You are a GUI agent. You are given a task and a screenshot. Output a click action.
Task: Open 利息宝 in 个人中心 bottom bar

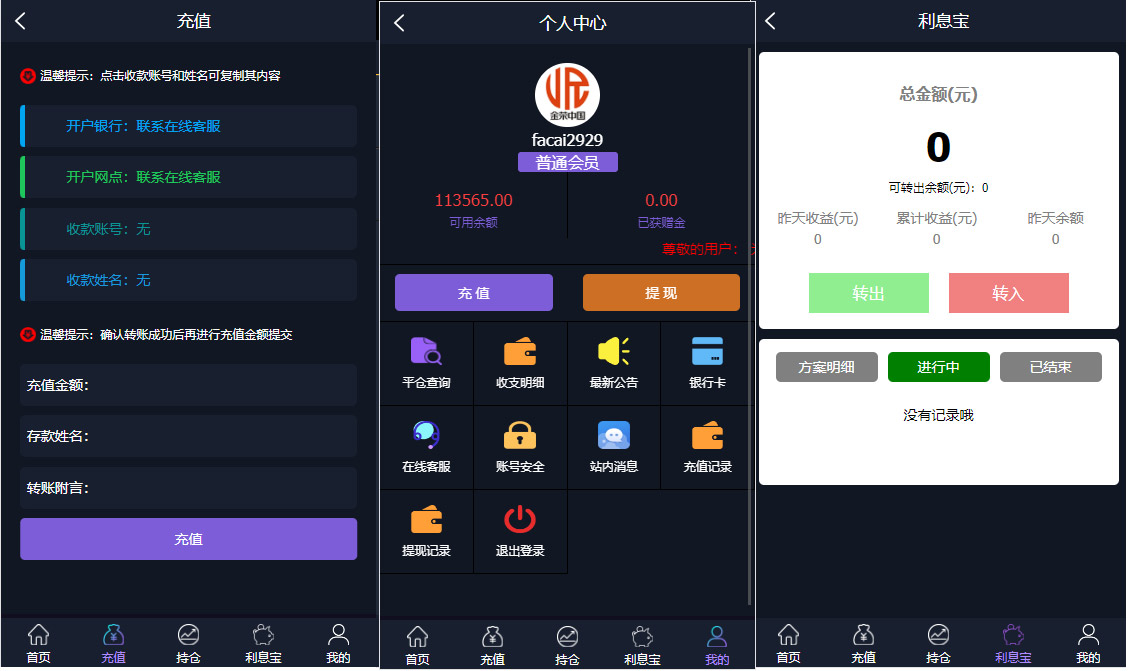642,645
